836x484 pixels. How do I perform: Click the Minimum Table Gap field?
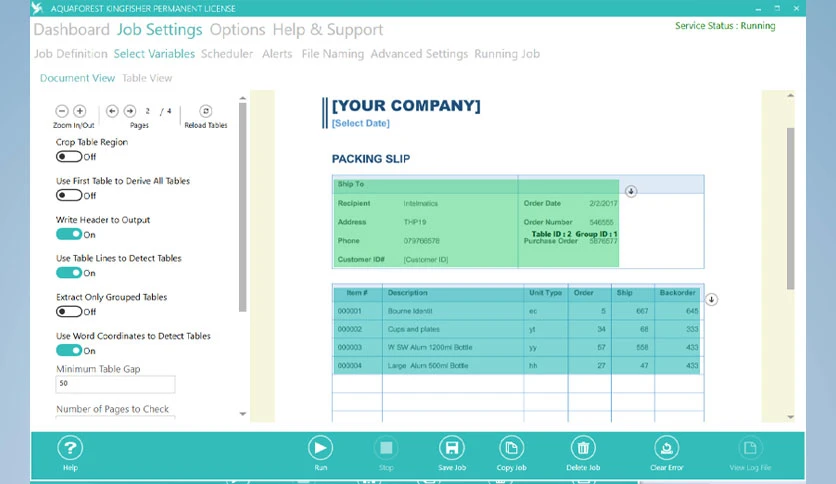pyautogui.click(x=115, y=384)
